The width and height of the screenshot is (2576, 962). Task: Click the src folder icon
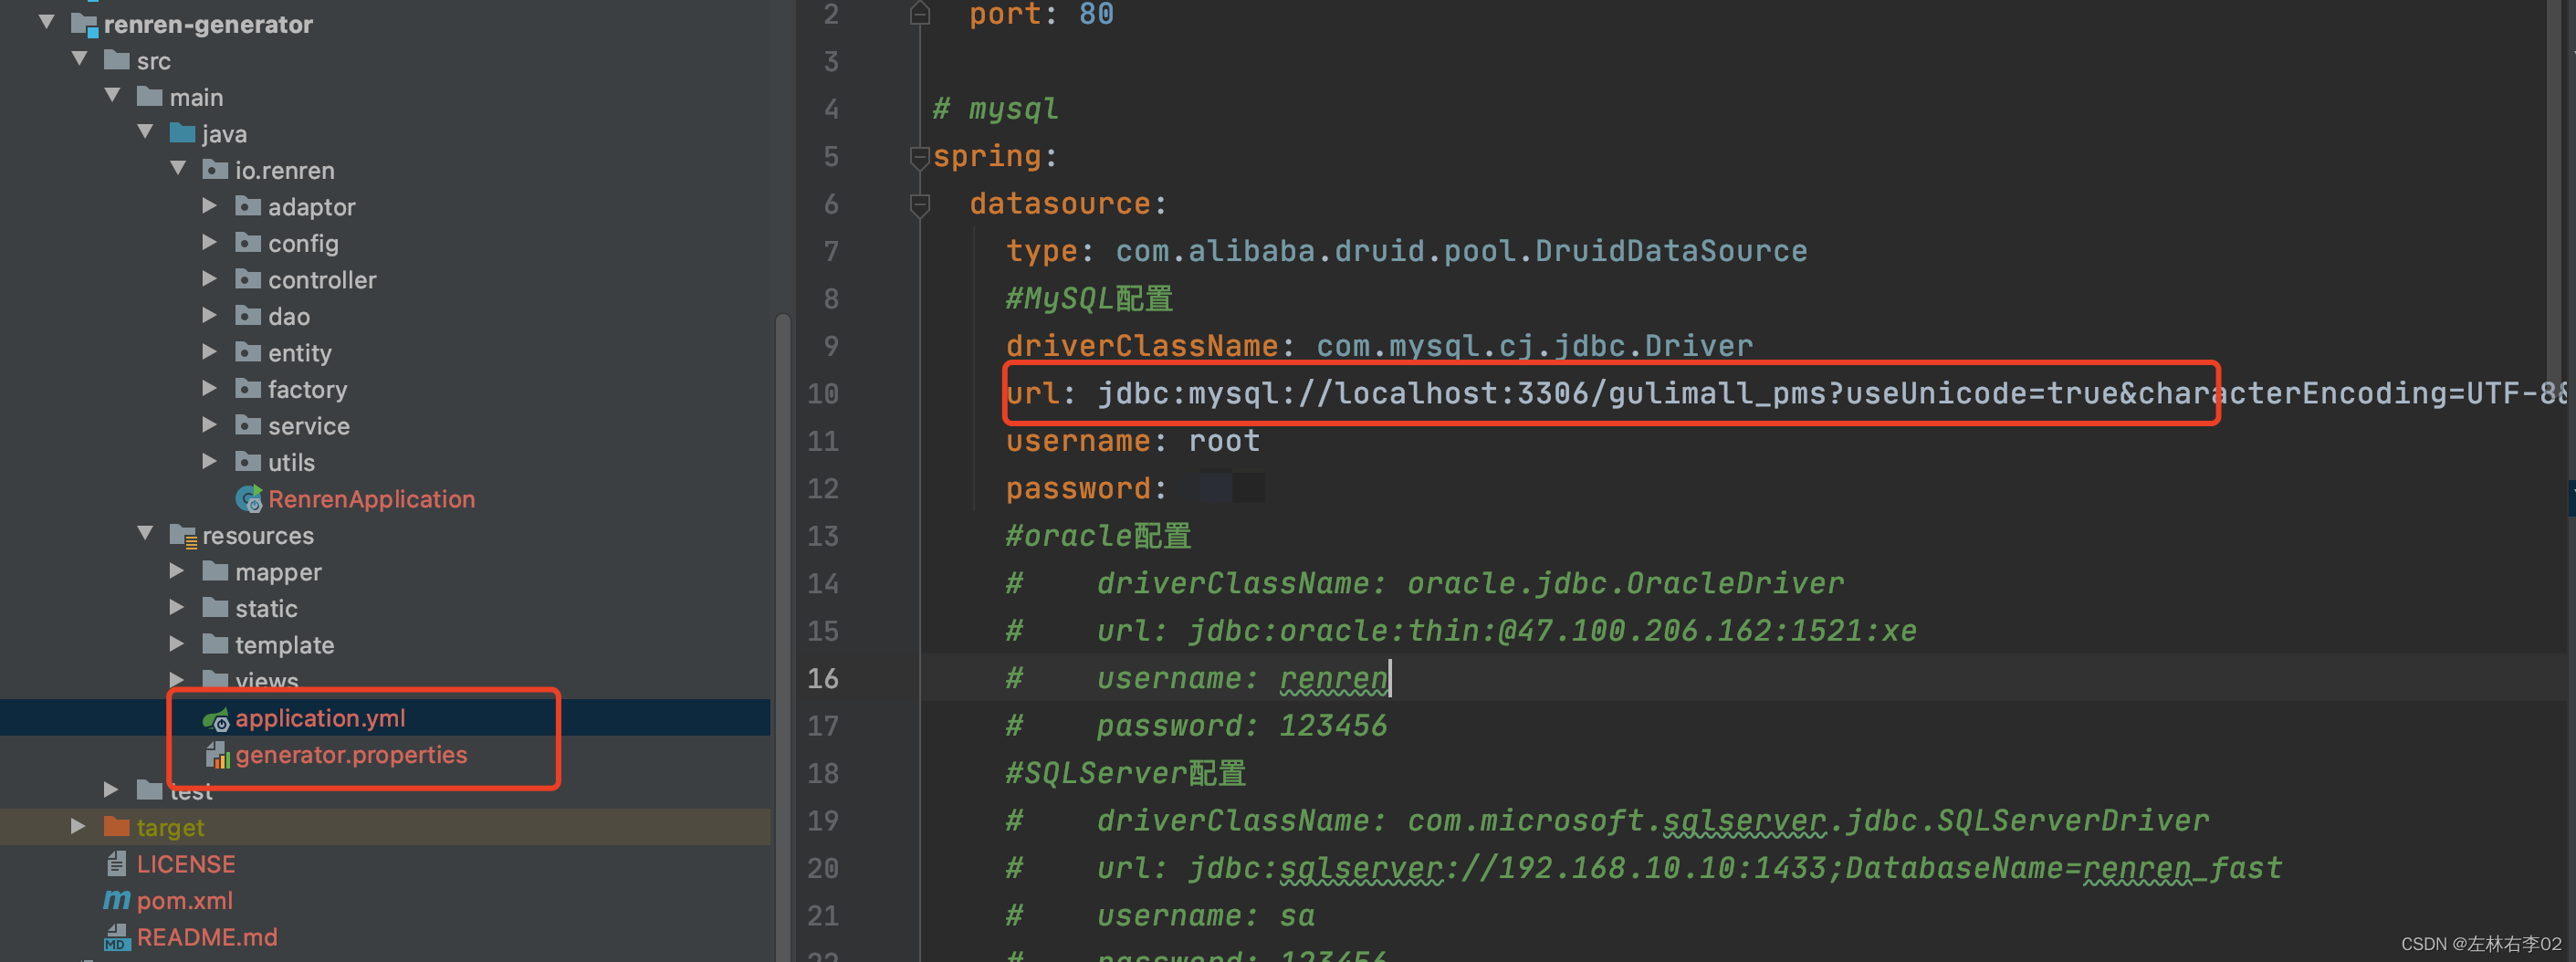[x=117, y=60]
